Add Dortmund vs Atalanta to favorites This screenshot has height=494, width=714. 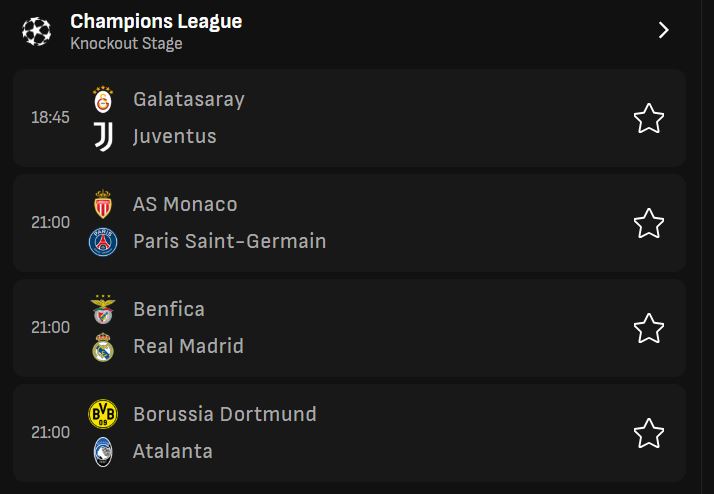click(649, 433)
